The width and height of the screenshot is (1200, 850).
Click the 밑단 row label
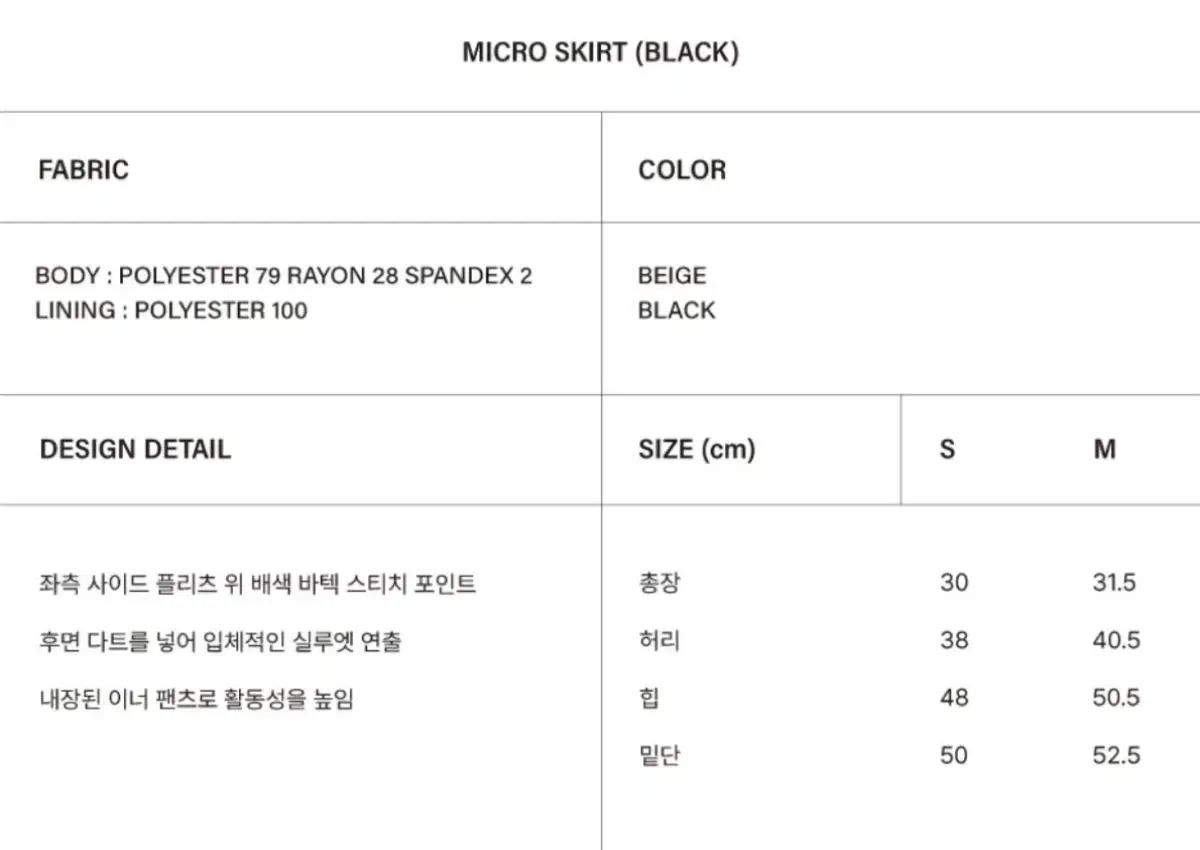coord(659,755)
